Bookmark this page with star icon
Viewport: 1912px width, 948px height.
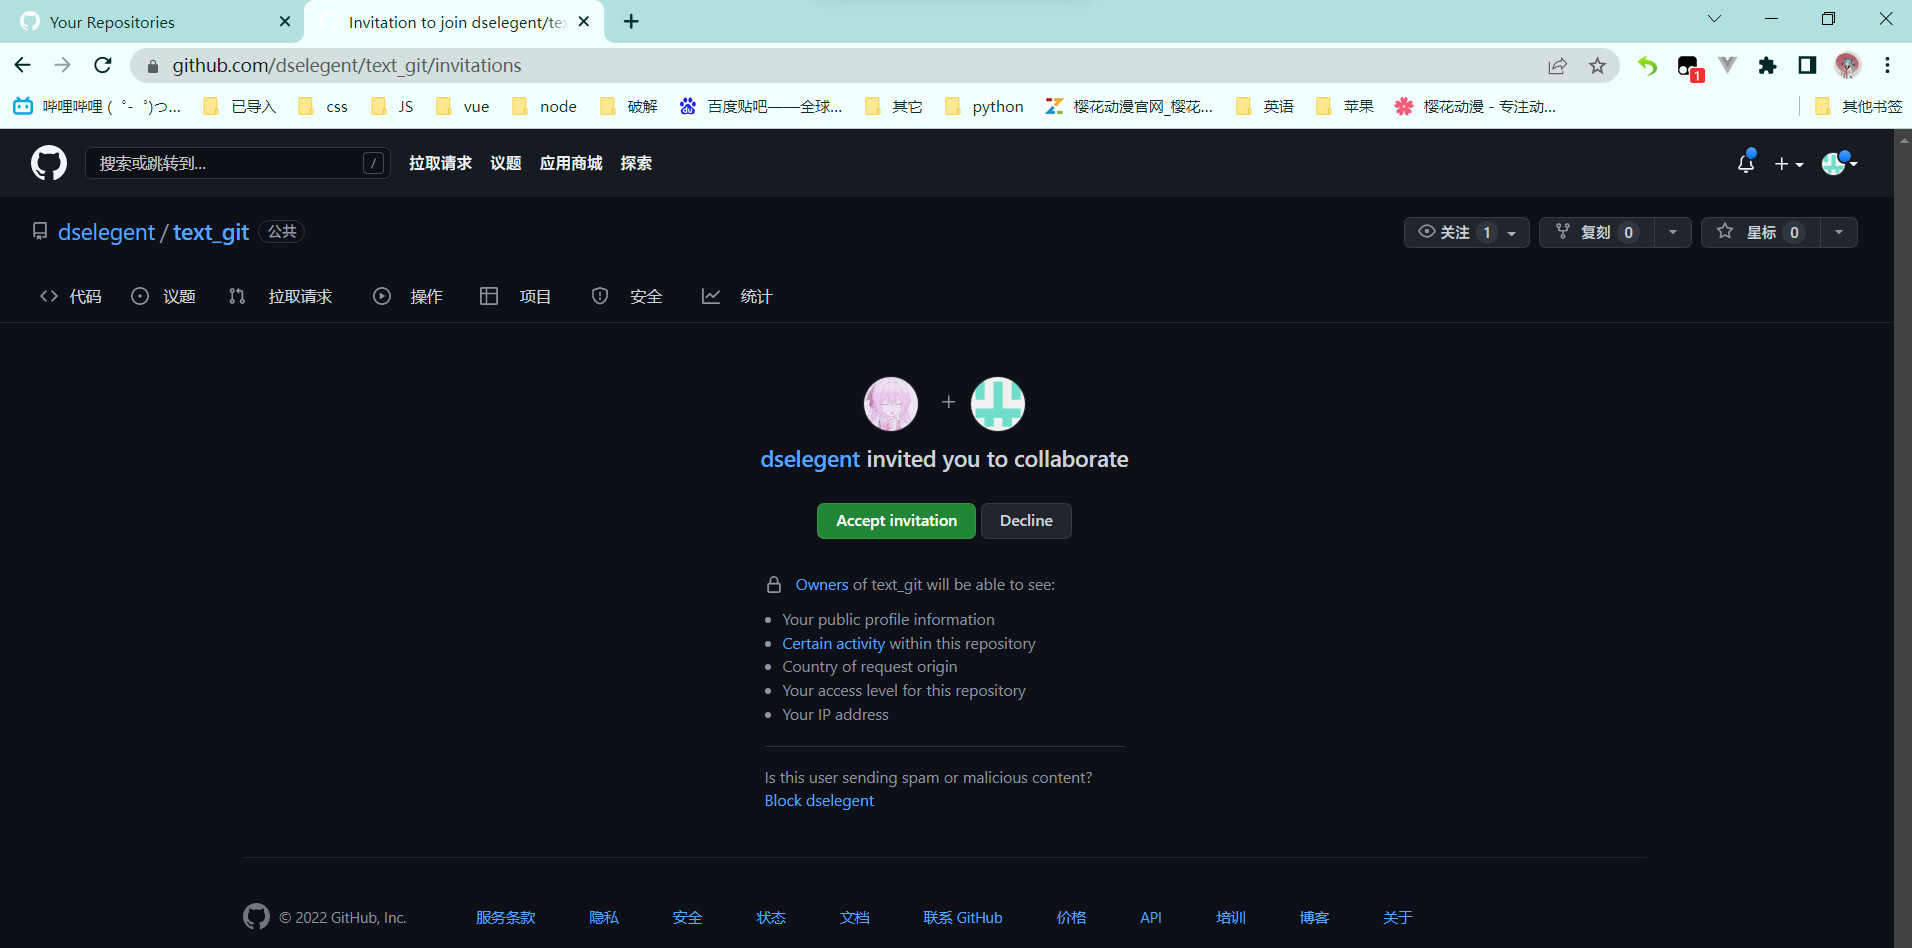tap(1598, 66)
